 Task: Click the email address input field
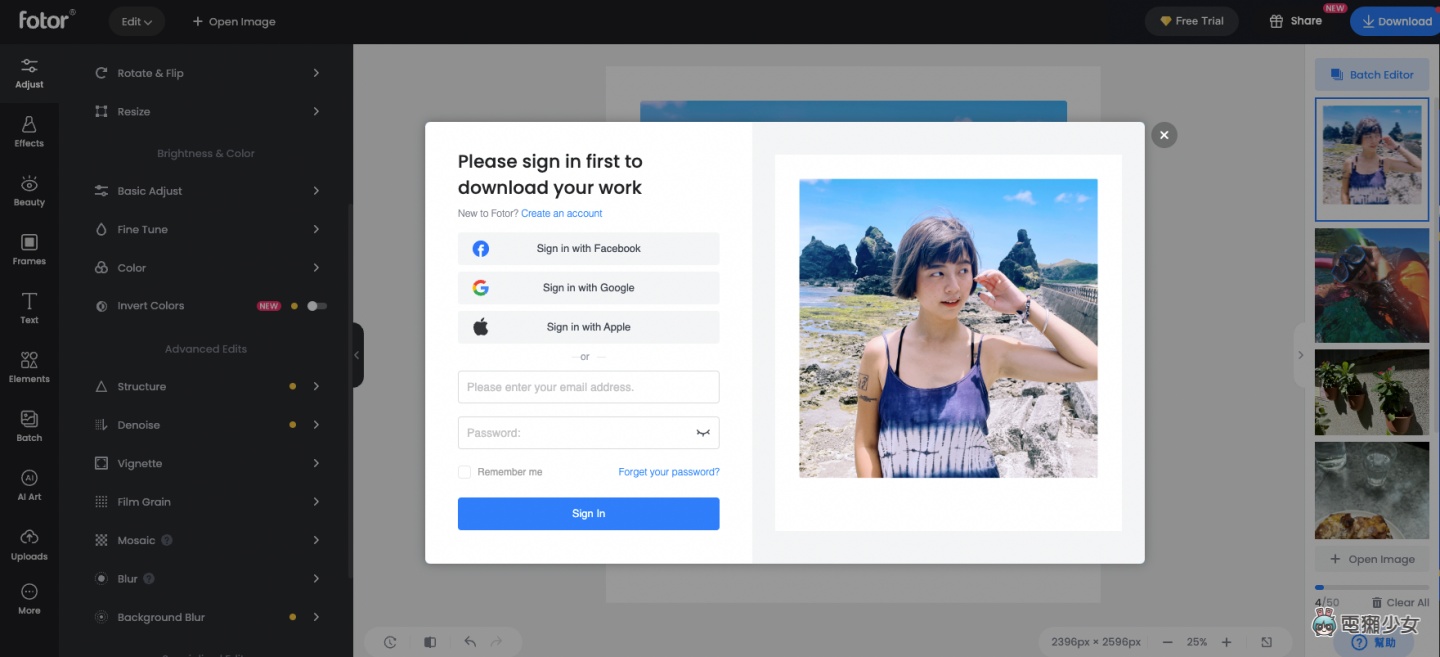tap(588, 387)
